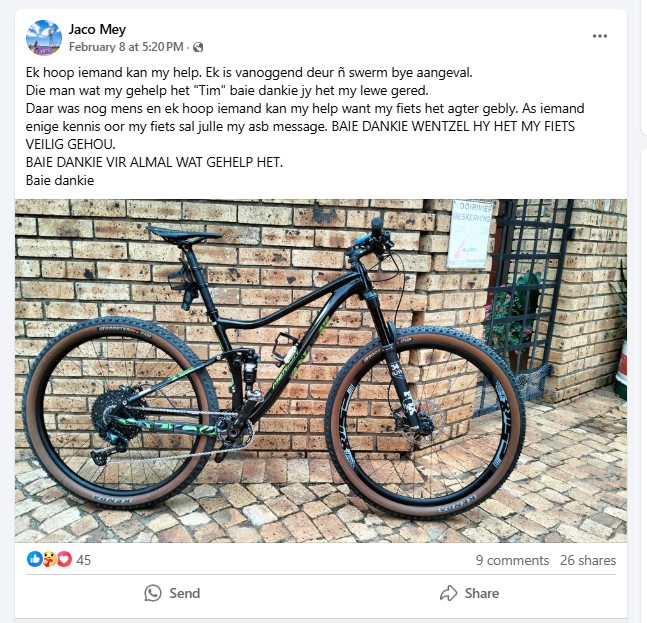
Task: Click the Care hug reaction icon
Action: tap(50, 559)
